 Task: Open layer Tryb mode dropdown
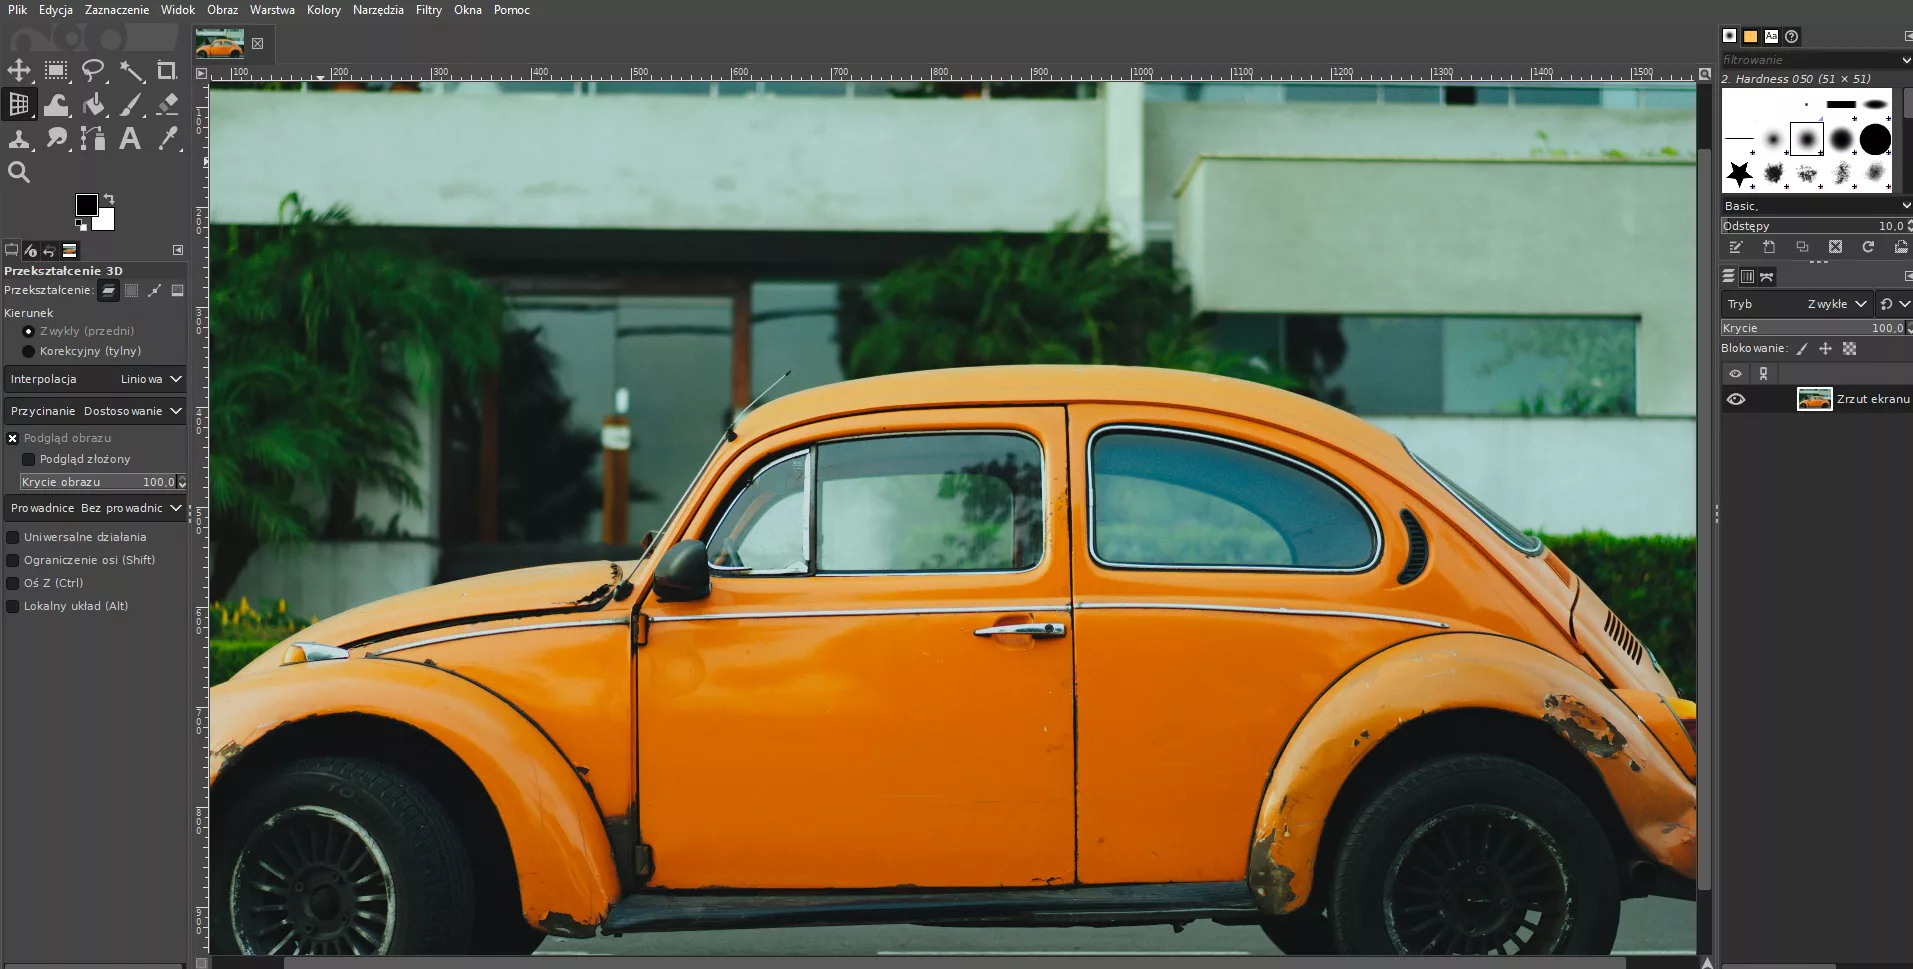(1796, 304)
